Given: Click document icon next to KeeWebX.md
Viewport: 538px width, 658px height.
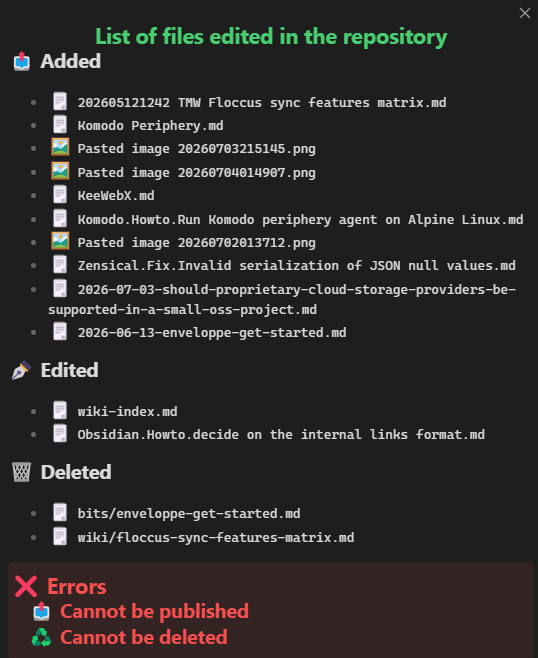Looking at the screenshot, I should [x=60, y=195].
